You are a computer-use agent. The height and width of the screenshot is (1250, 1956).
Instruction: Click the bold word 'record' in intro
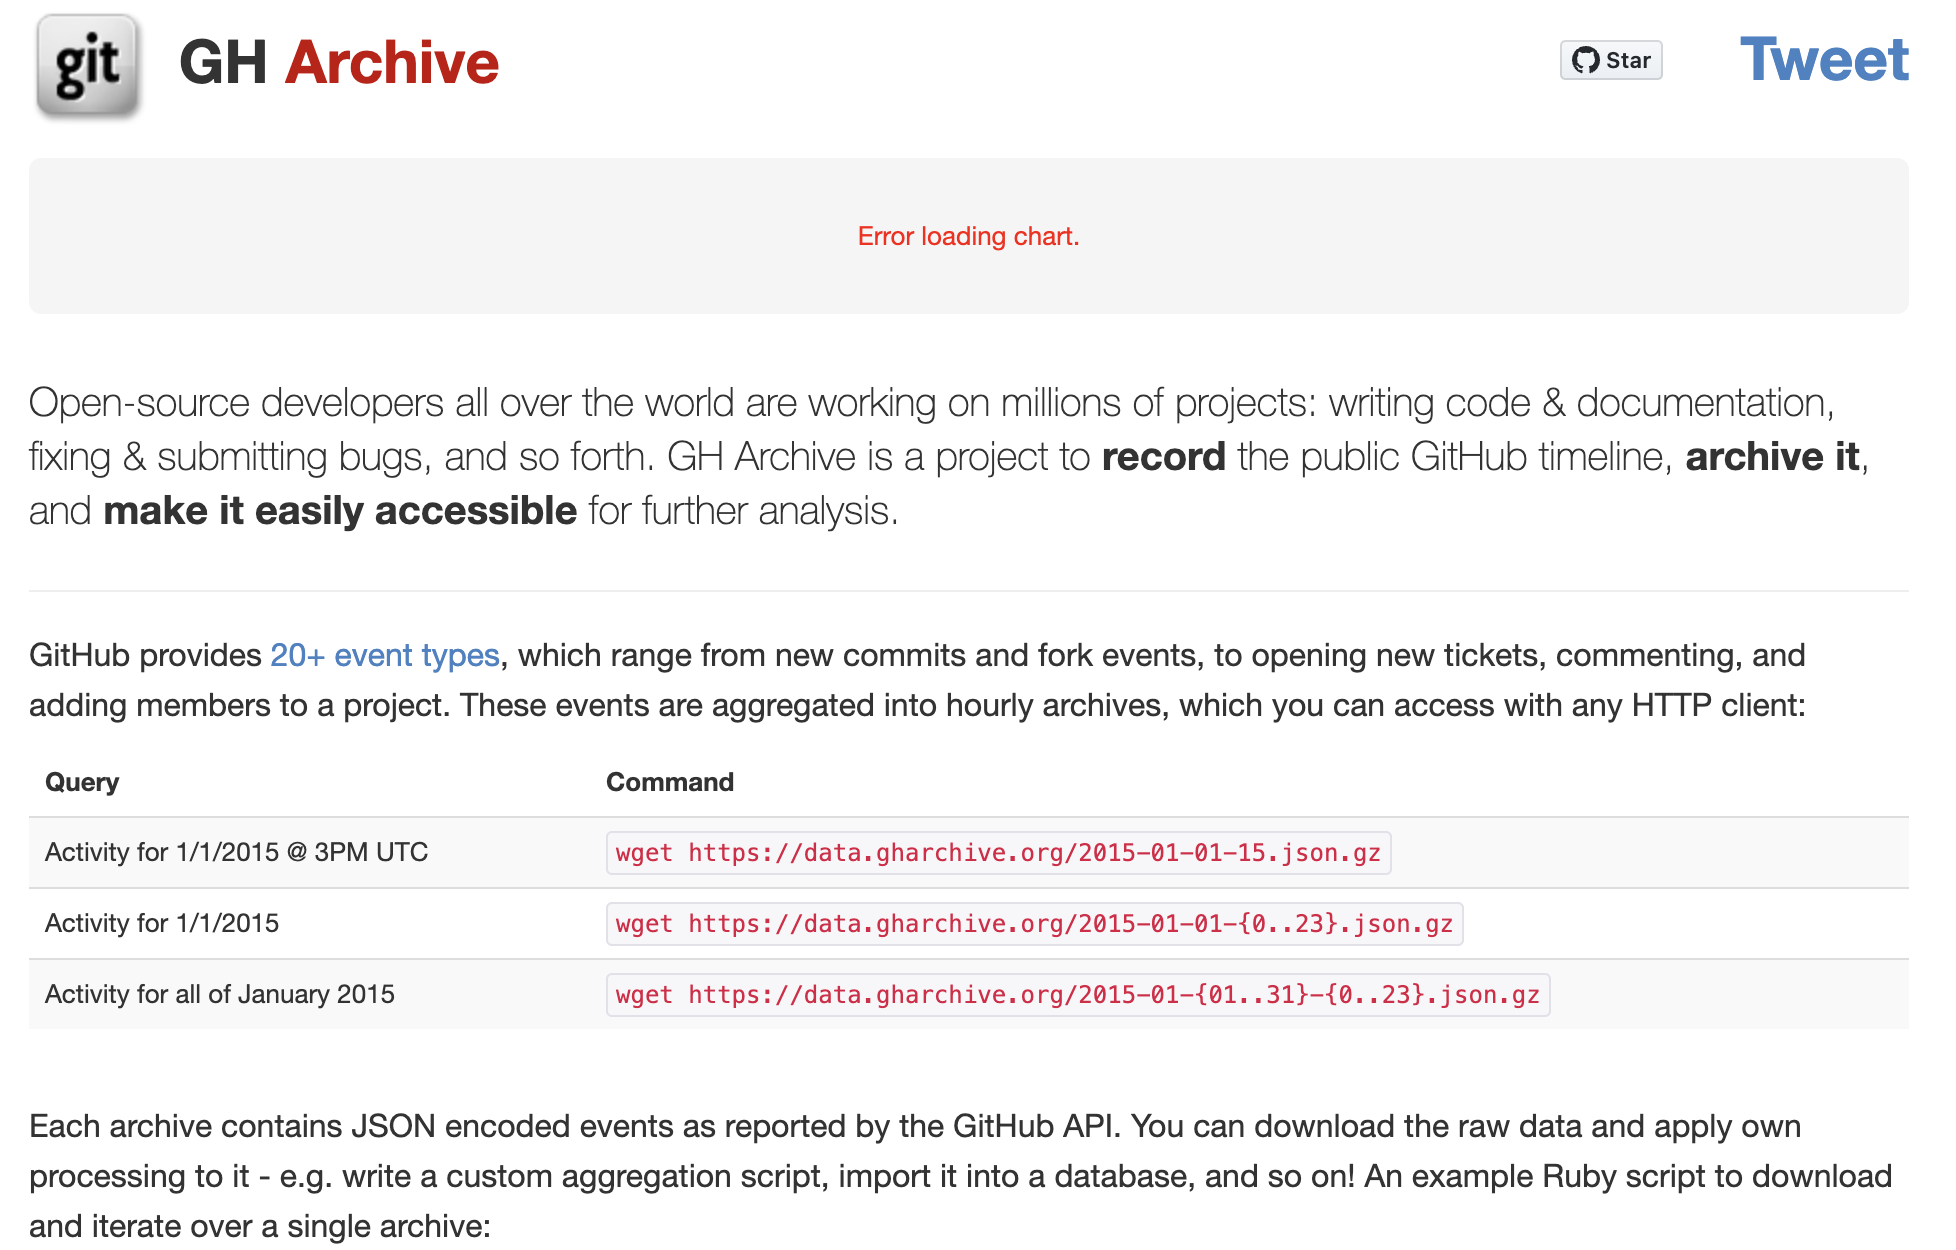coord(1163,457)
